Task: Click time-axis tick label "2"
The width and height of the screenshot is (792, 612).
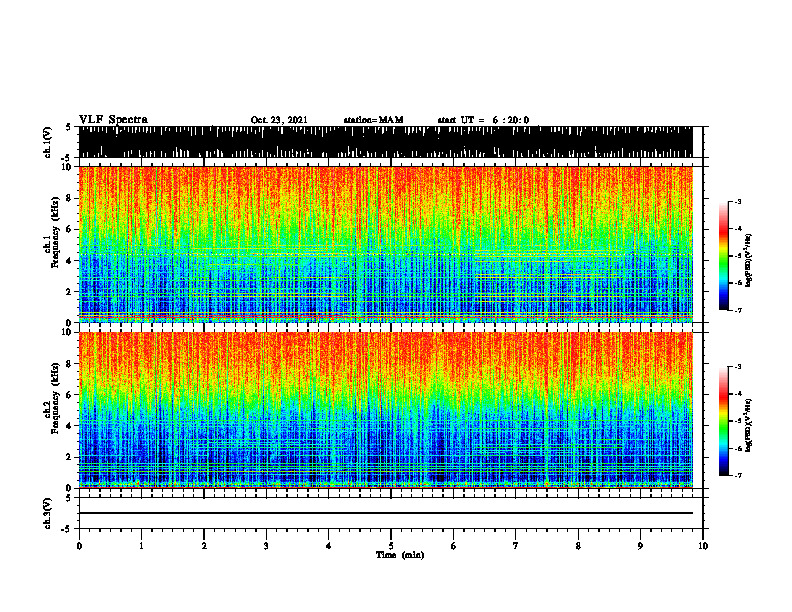Action: 204,546
